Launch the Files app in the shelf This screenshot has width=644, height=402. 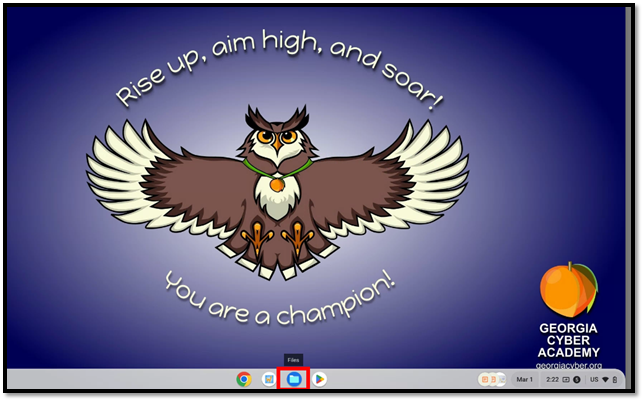coord(293,379)
